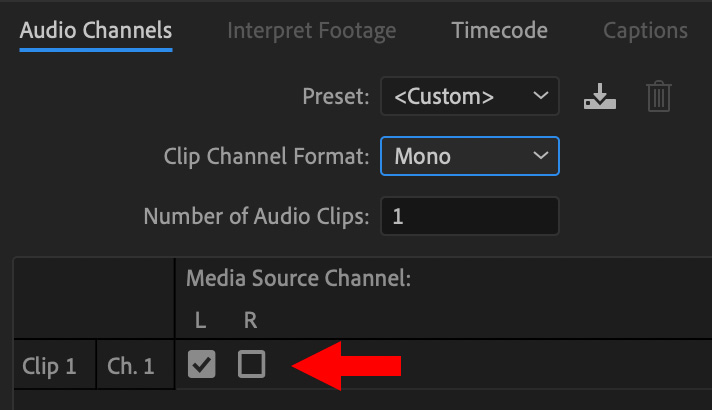The image size is (712, 410).
Task: Click the L column header label
Action: pyautogui.click(x=200, y=321)
